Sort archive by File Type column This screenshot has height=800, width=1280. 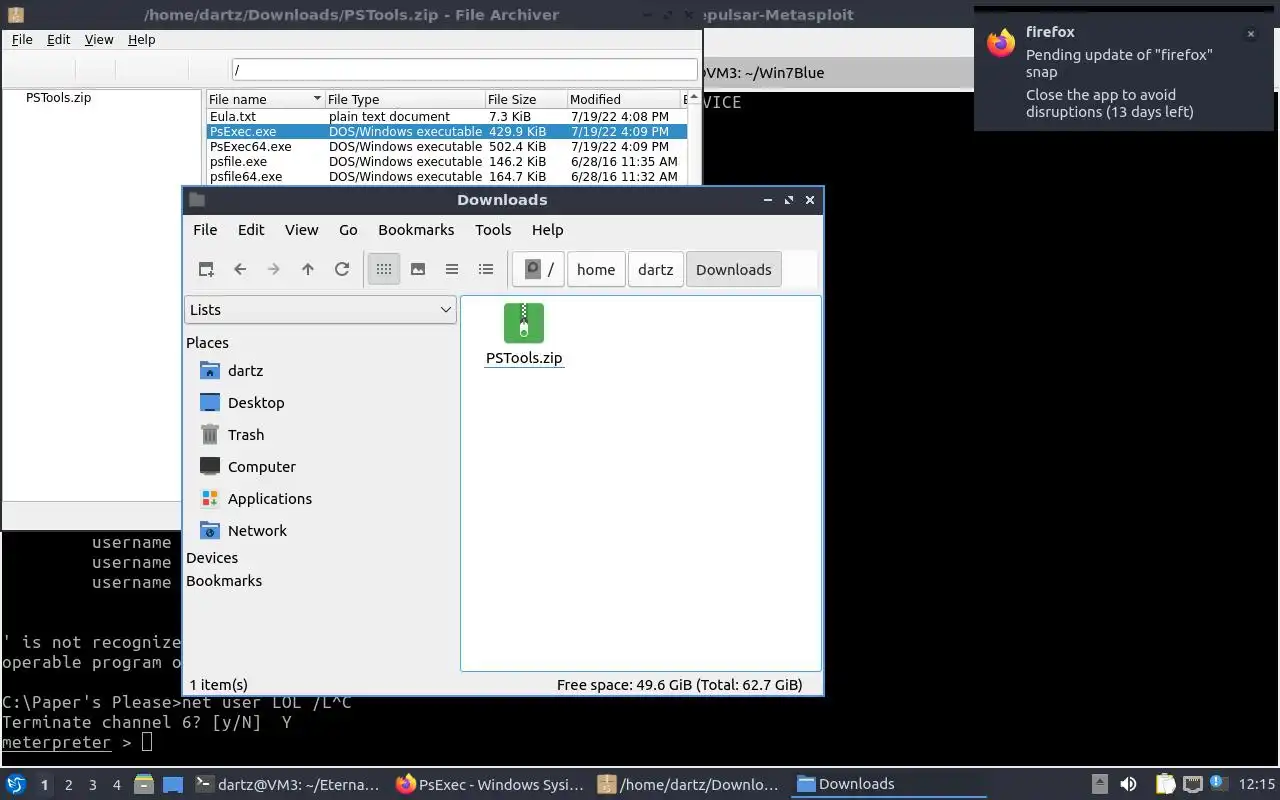tap(405, 99)
